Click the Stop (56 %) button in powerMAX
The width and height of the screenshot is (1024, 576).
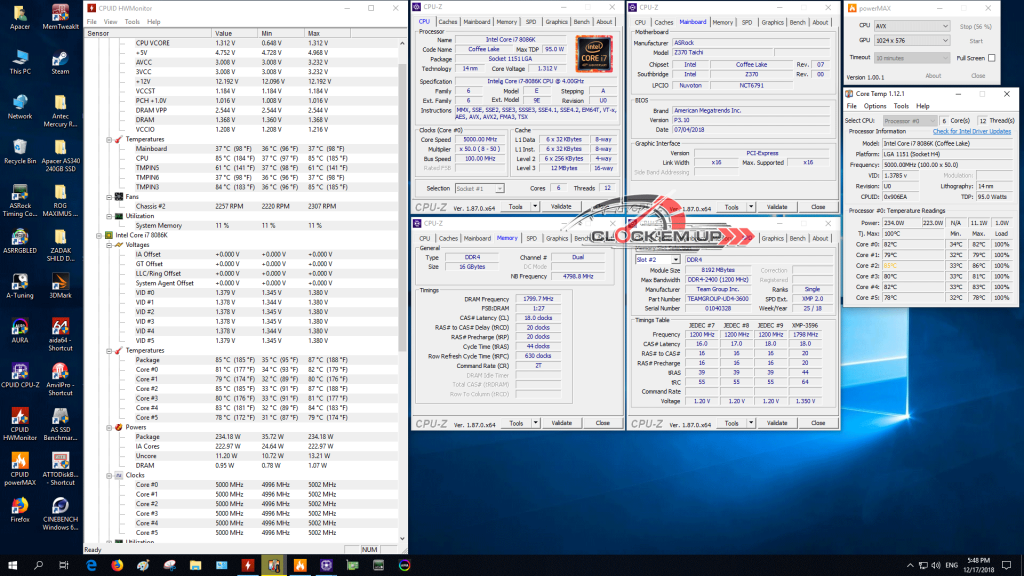point(976,27)
